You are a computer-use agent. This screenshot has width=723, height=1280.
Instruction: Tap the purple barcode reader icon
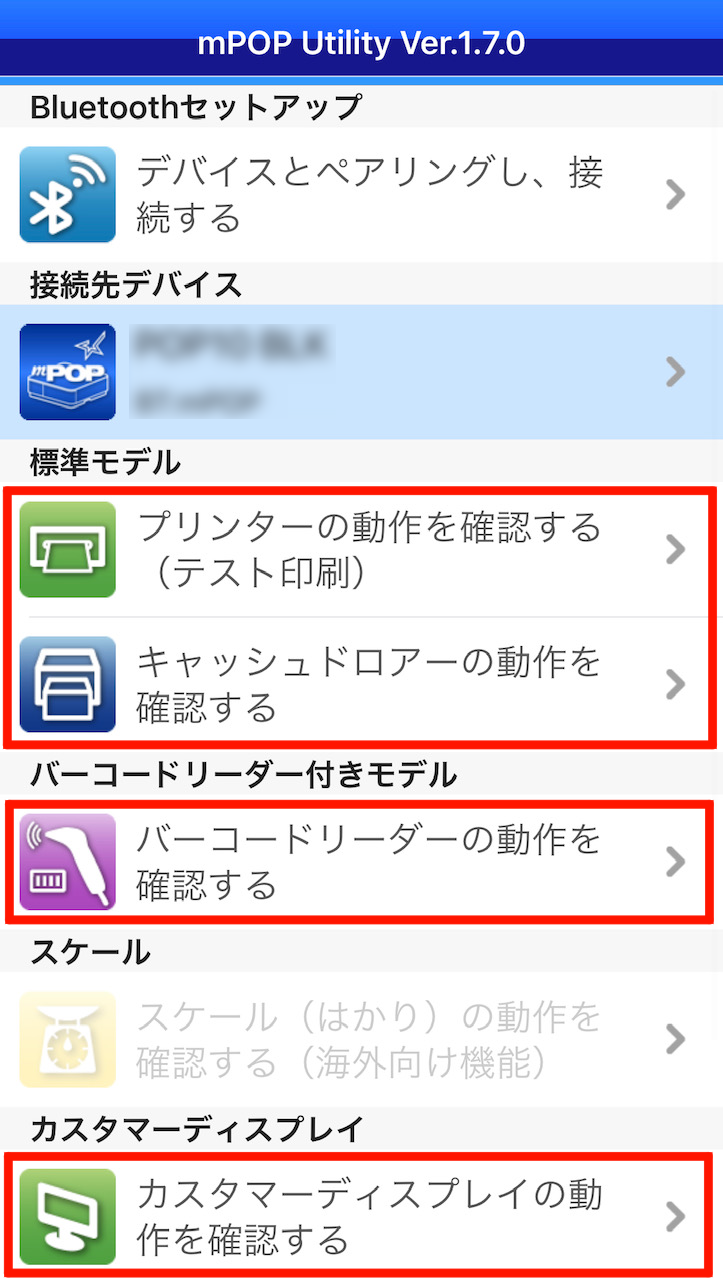68,862
